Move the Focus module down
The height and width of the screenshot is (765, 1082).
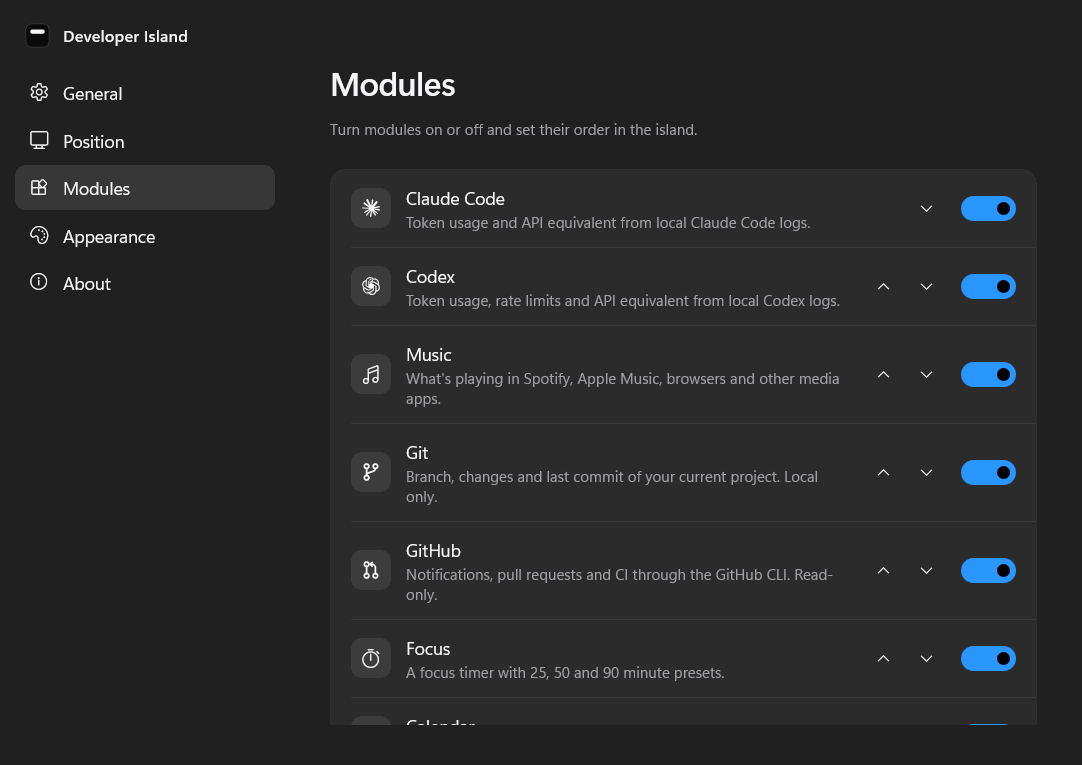[x=927, y=659]
